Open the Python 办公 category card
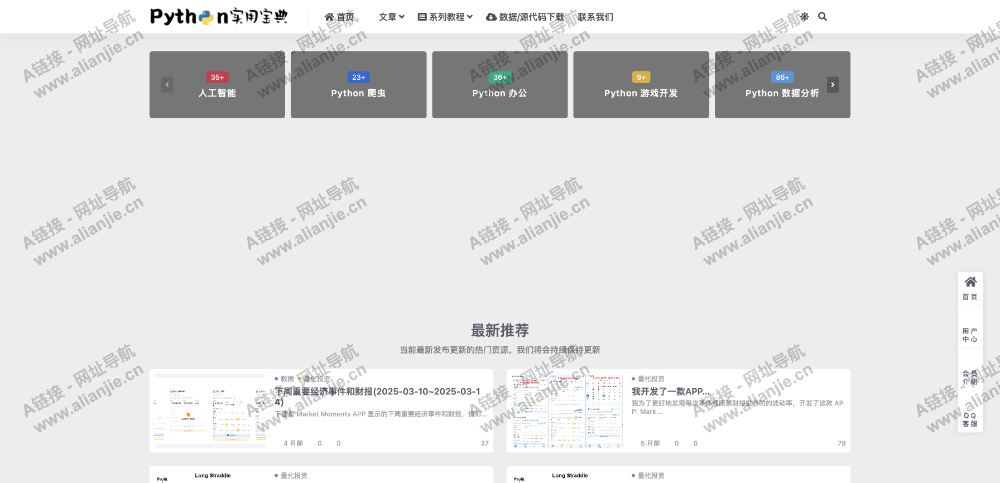1000x483 pixels. click(x=500, y=85)
